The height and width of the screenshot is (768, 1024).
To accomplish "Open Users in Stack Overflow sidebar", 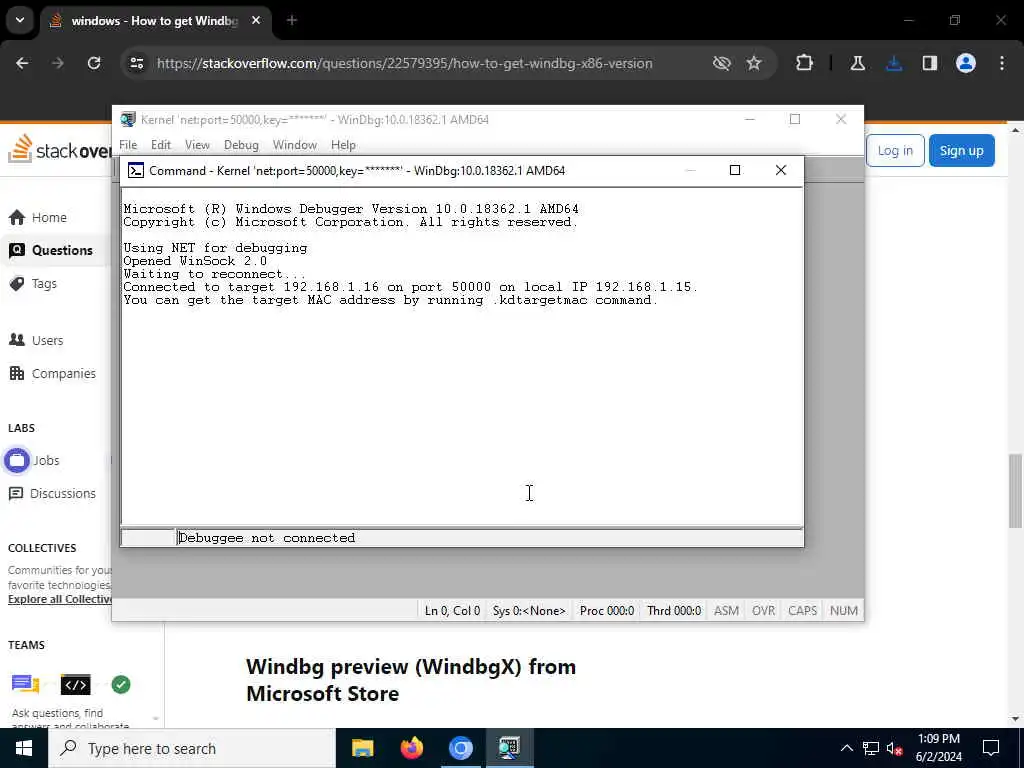I will (x=48, y=340).
